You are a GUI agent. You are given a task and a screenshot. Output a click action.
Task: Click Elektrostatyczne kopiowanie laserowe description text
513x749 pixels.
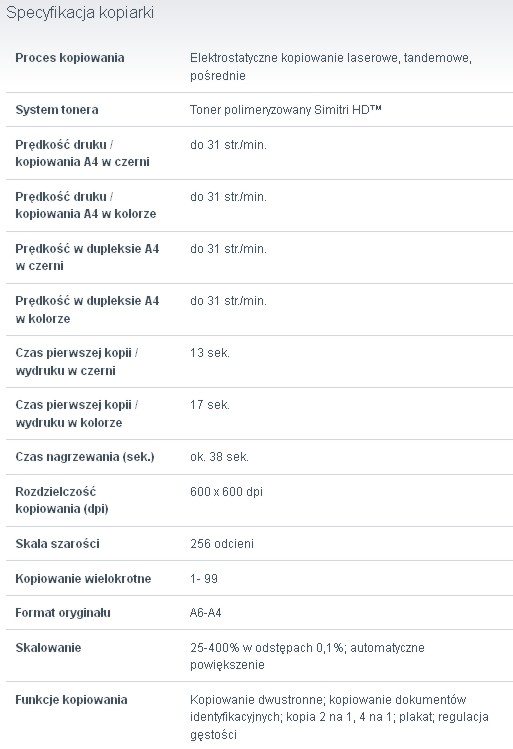click(x=331, y=67)
